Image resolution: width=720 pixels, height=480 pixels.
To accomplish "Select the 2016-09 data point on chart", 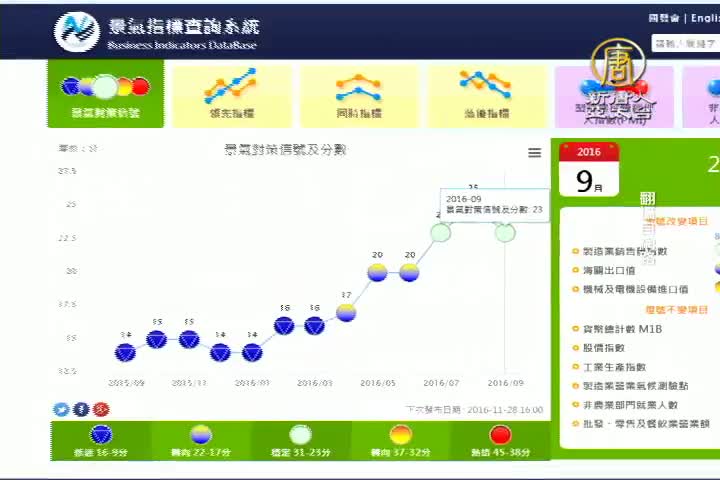I will pos(505,232).
